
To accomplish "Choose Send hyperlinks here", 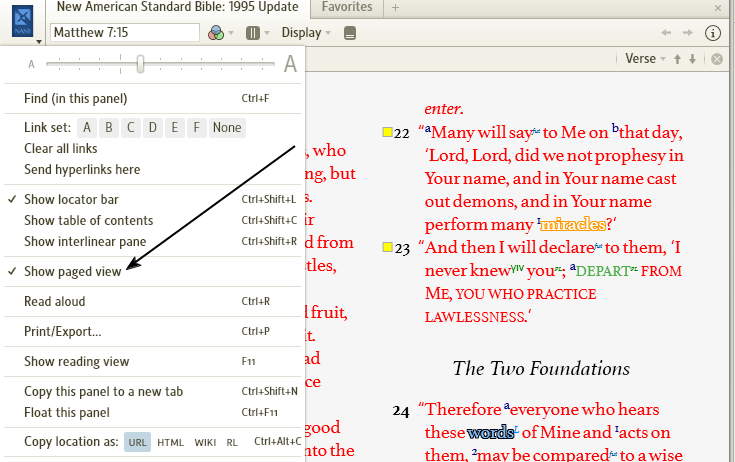I will tap(82, 170).
